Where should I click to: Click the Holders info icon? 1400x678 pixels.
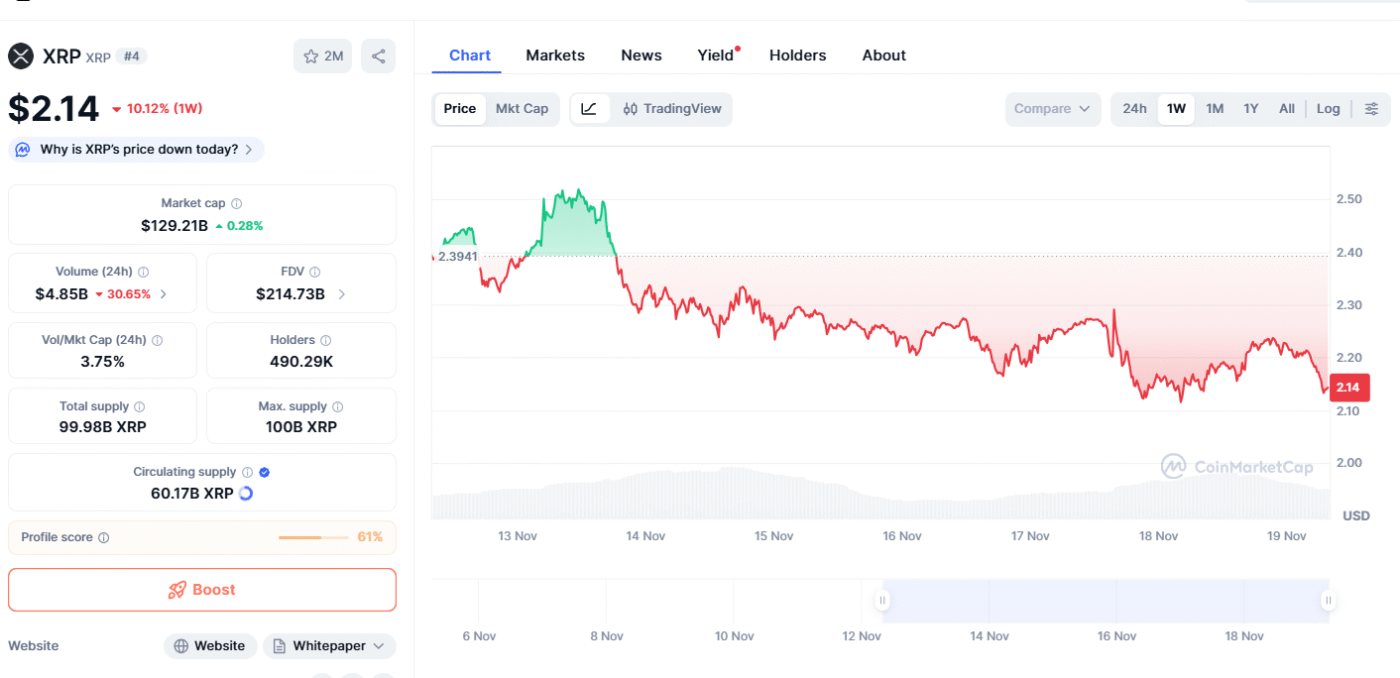tap(325, 340)
